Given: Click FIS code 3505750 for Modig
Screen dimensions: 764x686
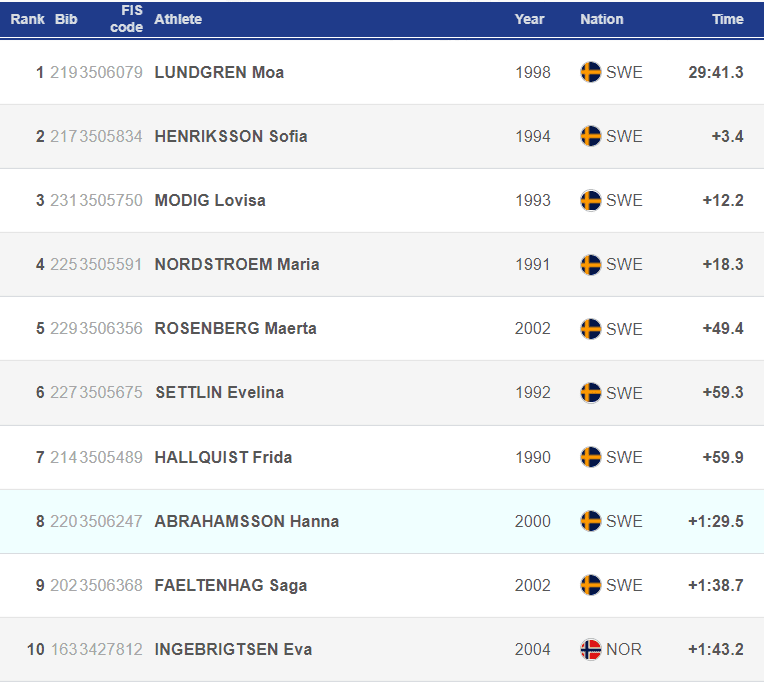Looking at the screenshot, I should [111, 200].
